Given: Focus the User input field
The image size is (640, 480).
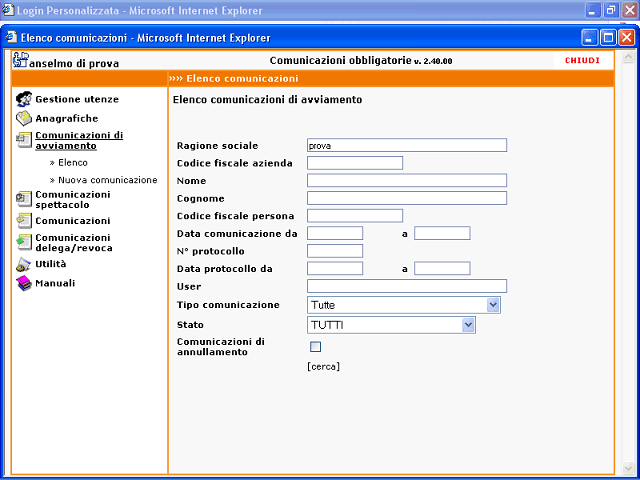Looking at the screenshot, I should coord(407,286).
